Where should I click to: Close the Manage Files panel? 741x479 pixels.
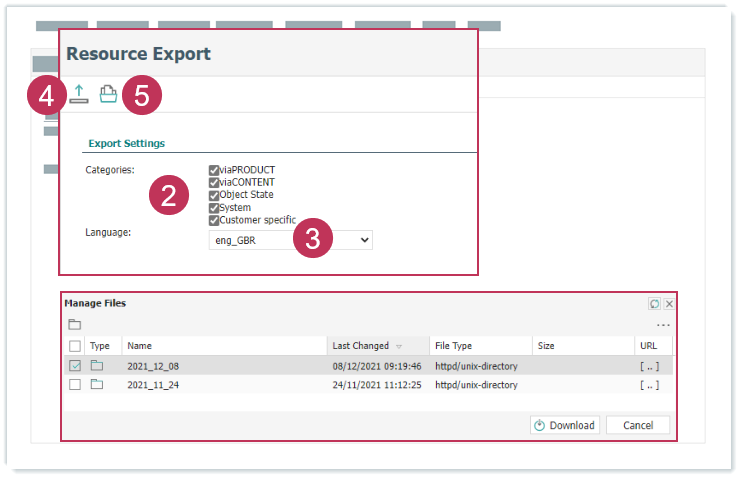(x=669, y=303)
